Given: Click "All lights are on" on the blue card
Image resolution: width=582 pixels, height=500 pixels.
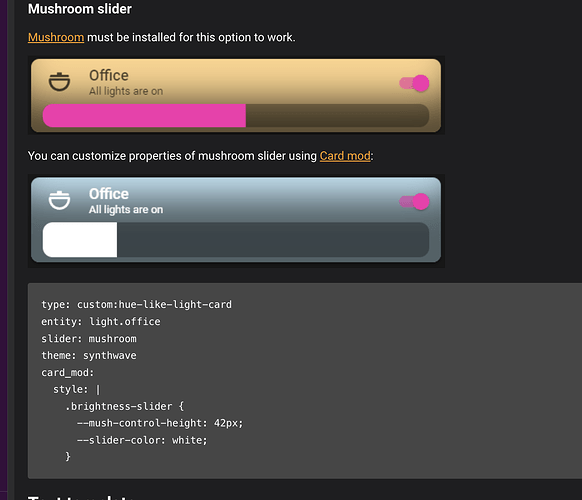Looking at the screenshot, I should coord(126,210).
